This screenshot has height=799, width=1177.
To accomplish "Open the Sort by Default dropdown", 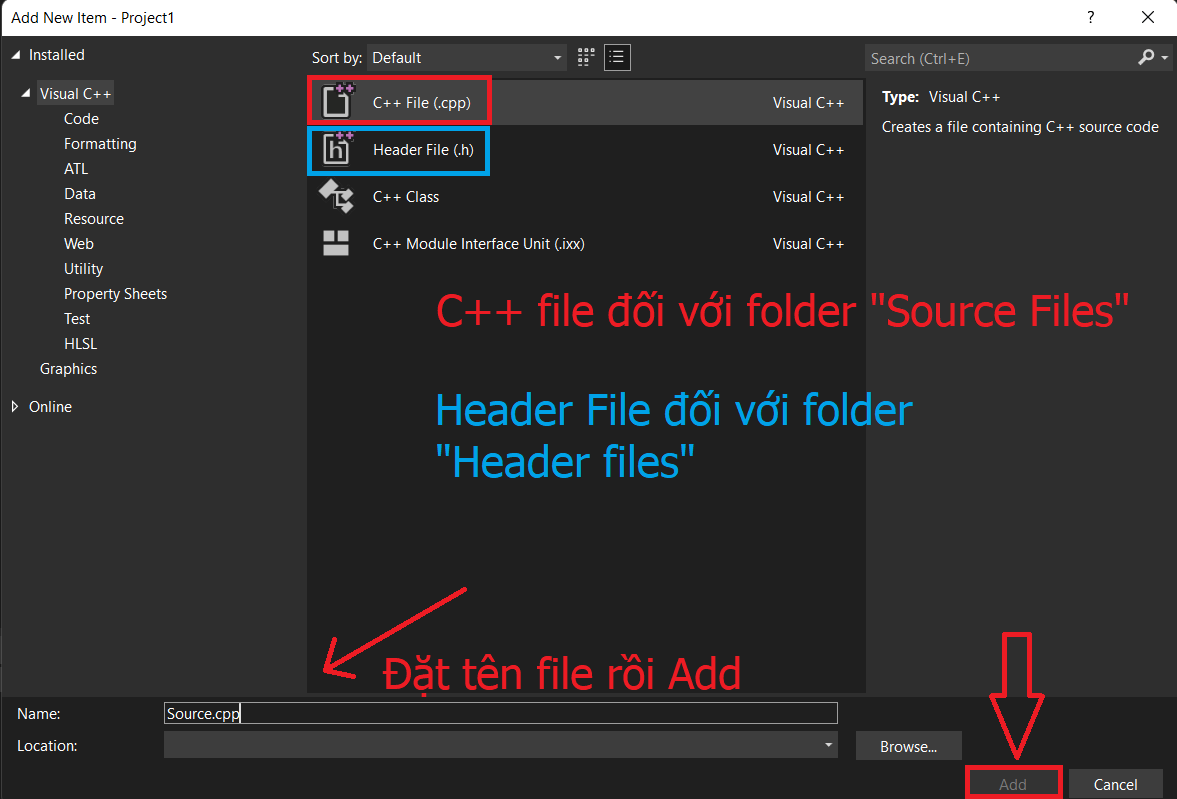I will coord(466,58).
